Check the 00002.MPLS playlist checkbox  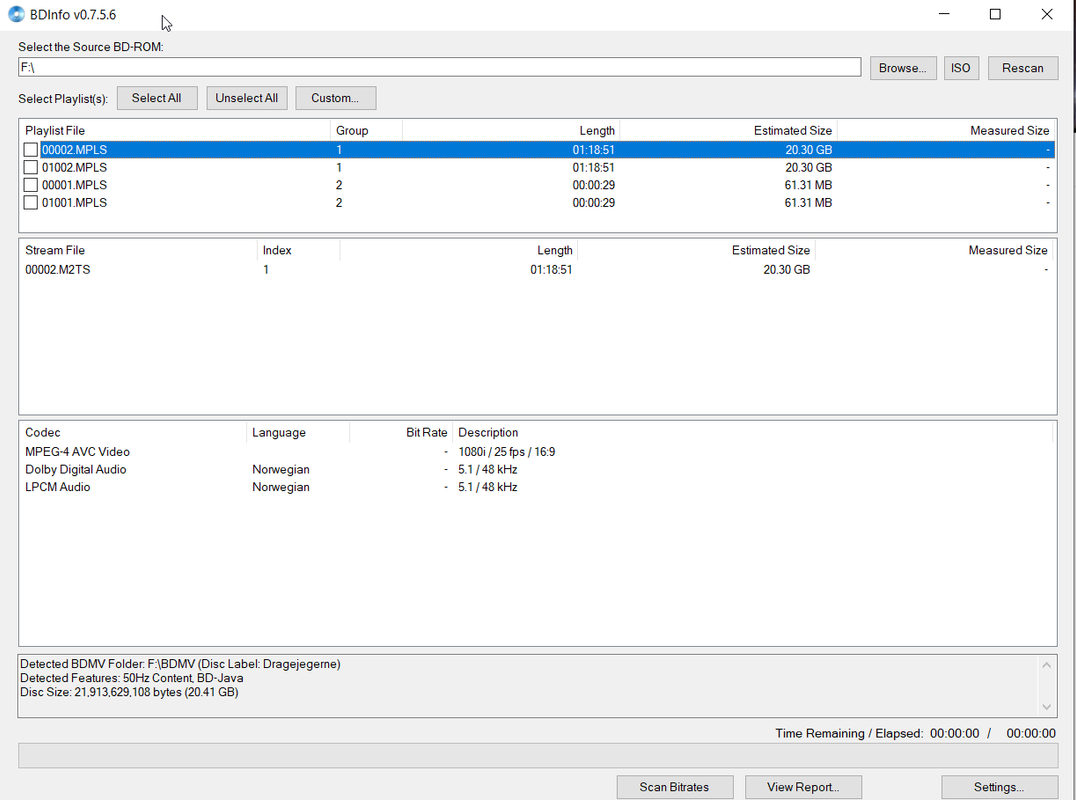[x=30, y=150]
